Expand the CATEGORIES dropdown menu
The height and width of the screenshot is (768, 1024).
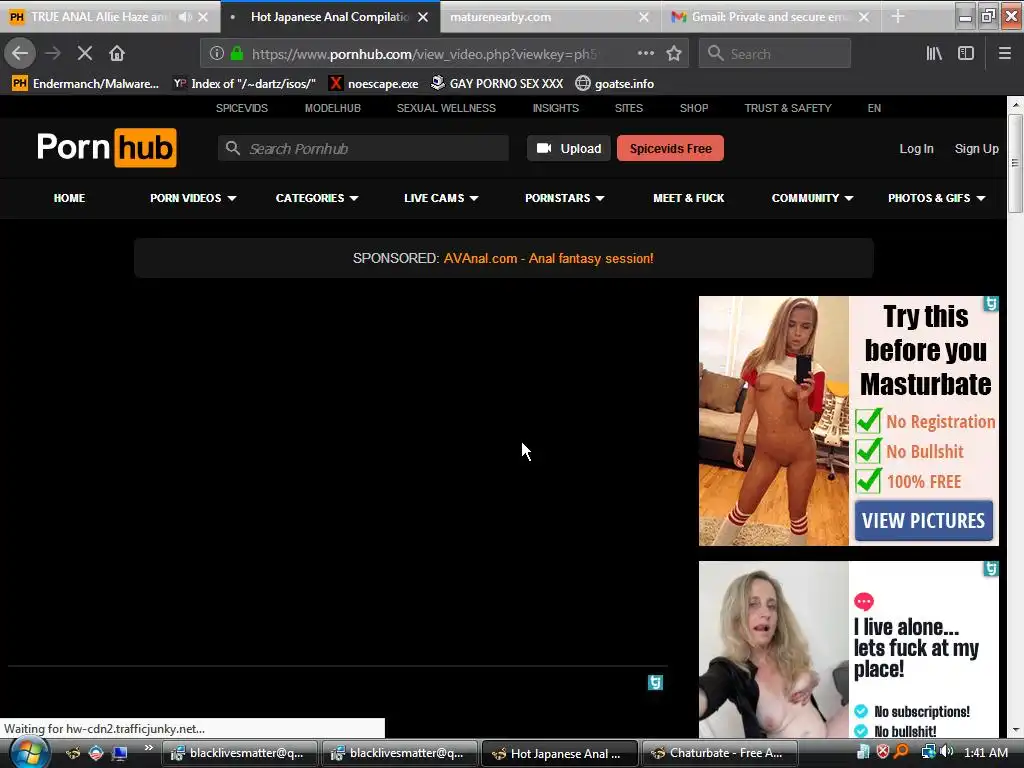tap(317, 198)
